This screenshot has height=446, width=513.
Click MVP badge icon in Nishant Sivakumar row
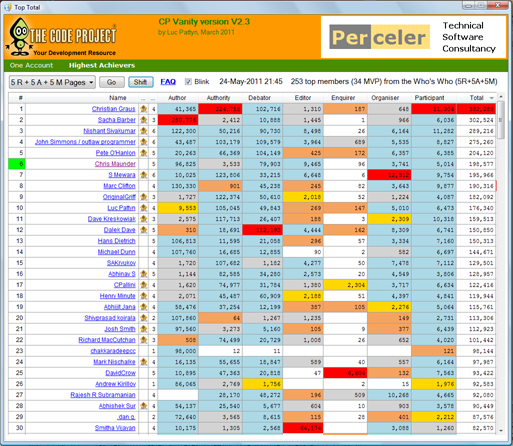click(x=144, y=131)
